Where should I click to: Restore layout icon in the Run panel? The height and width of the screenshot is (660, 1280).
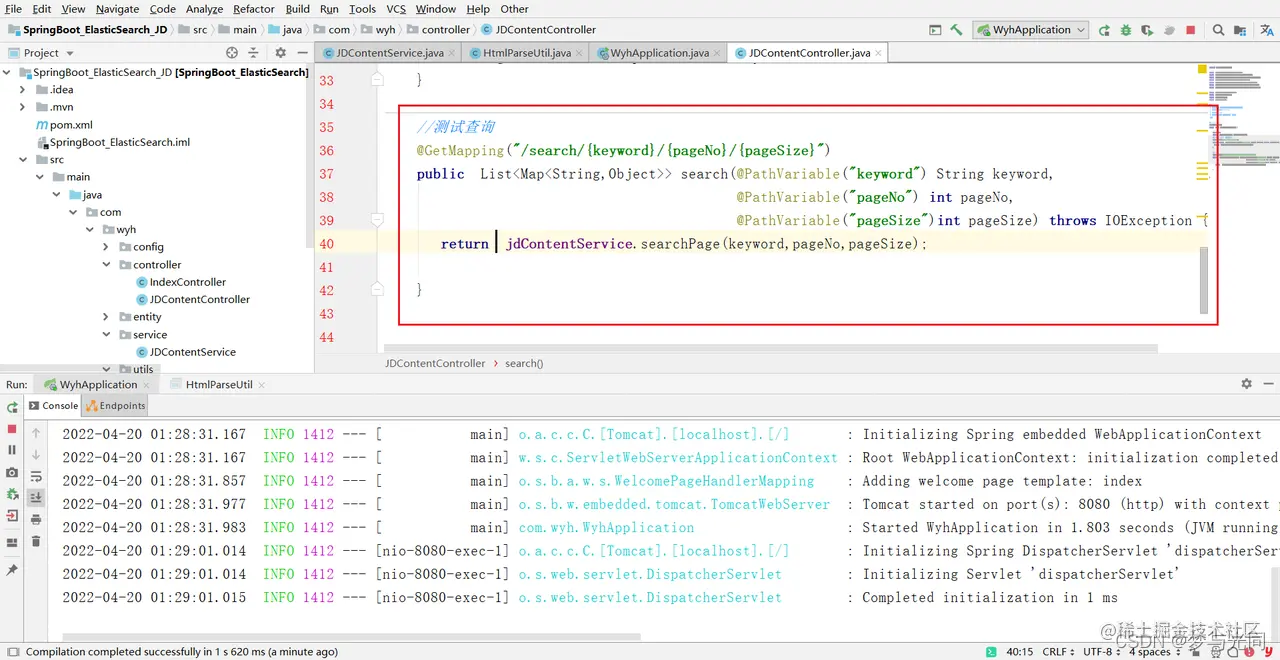click(12, 543)
